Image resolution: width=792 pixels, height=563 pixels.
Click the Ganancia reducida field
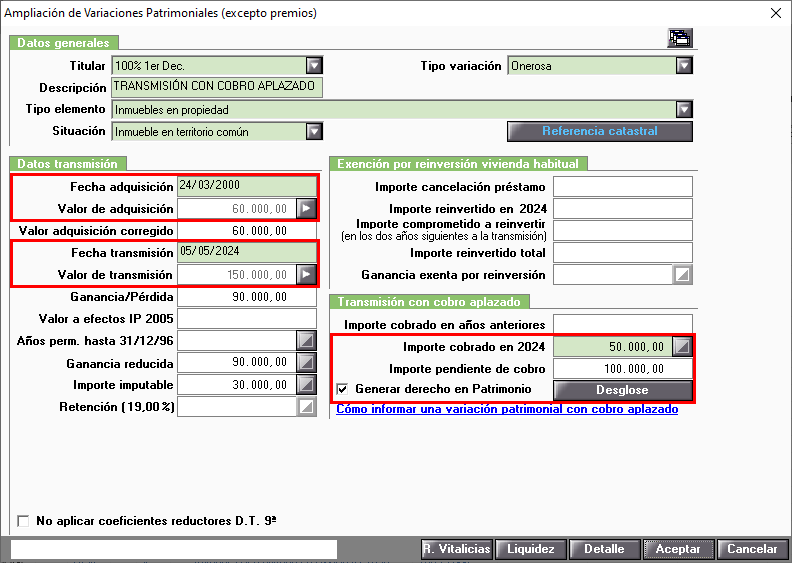236,363
